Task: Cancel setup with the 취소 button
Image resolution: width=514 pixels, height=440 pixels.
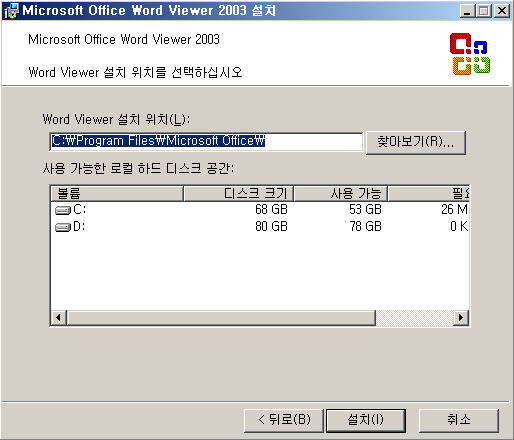Action: pos(459,420)
